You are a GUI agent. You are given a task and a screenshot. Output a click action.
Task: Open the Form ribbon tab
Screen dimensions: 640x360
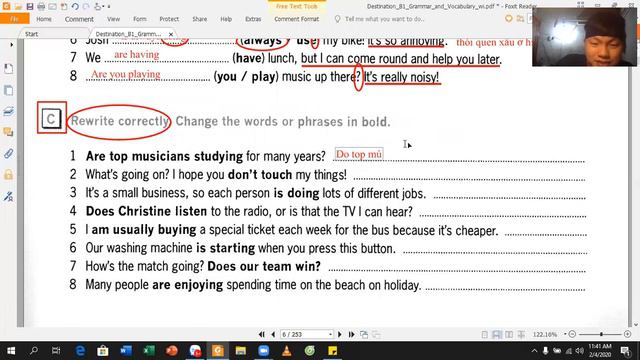[x=140, y=19]
